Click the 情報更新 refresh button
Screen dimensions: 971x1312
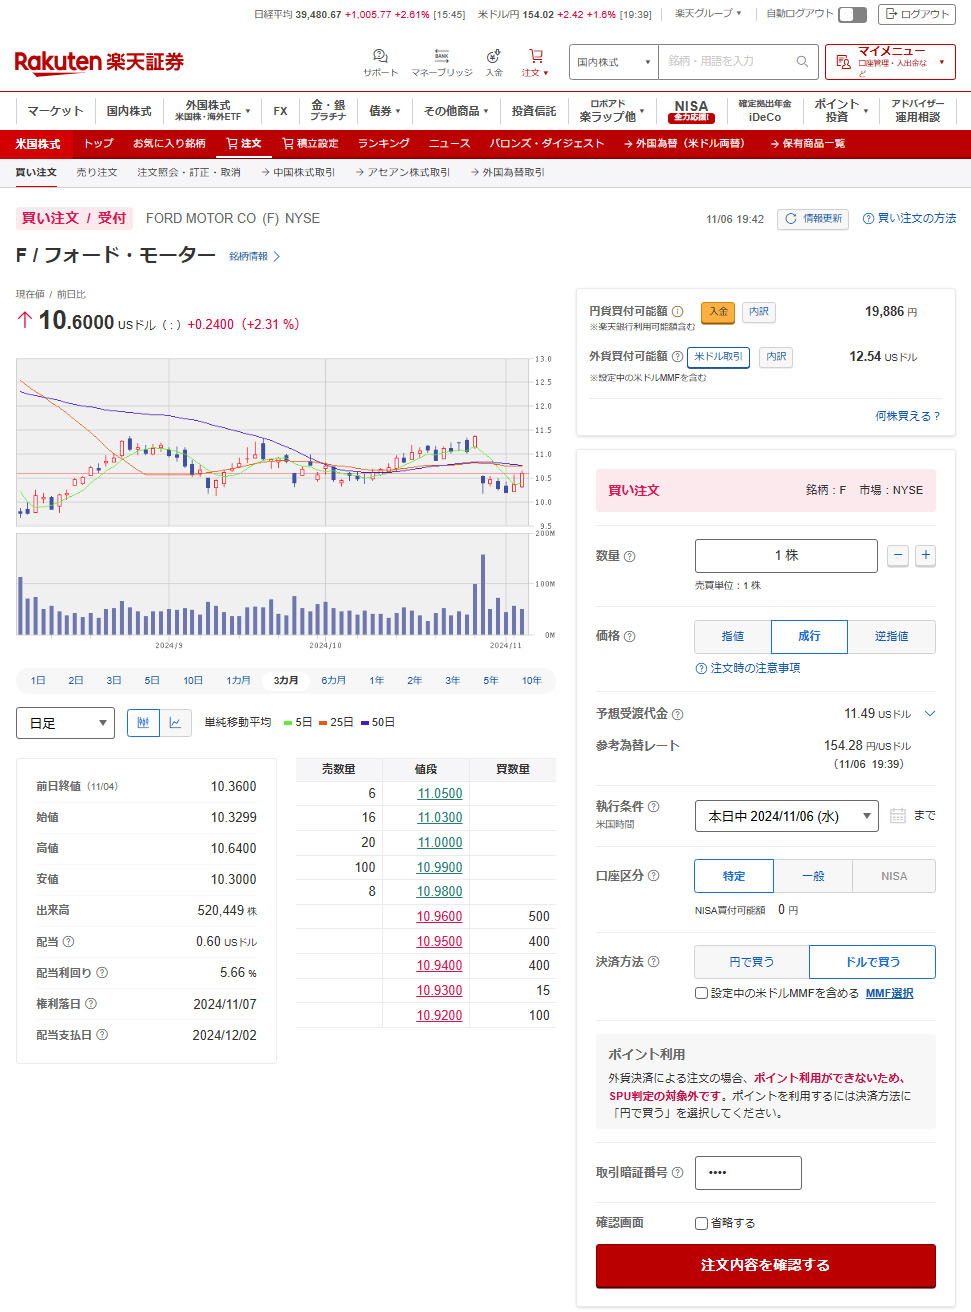[x=813, y=218]
